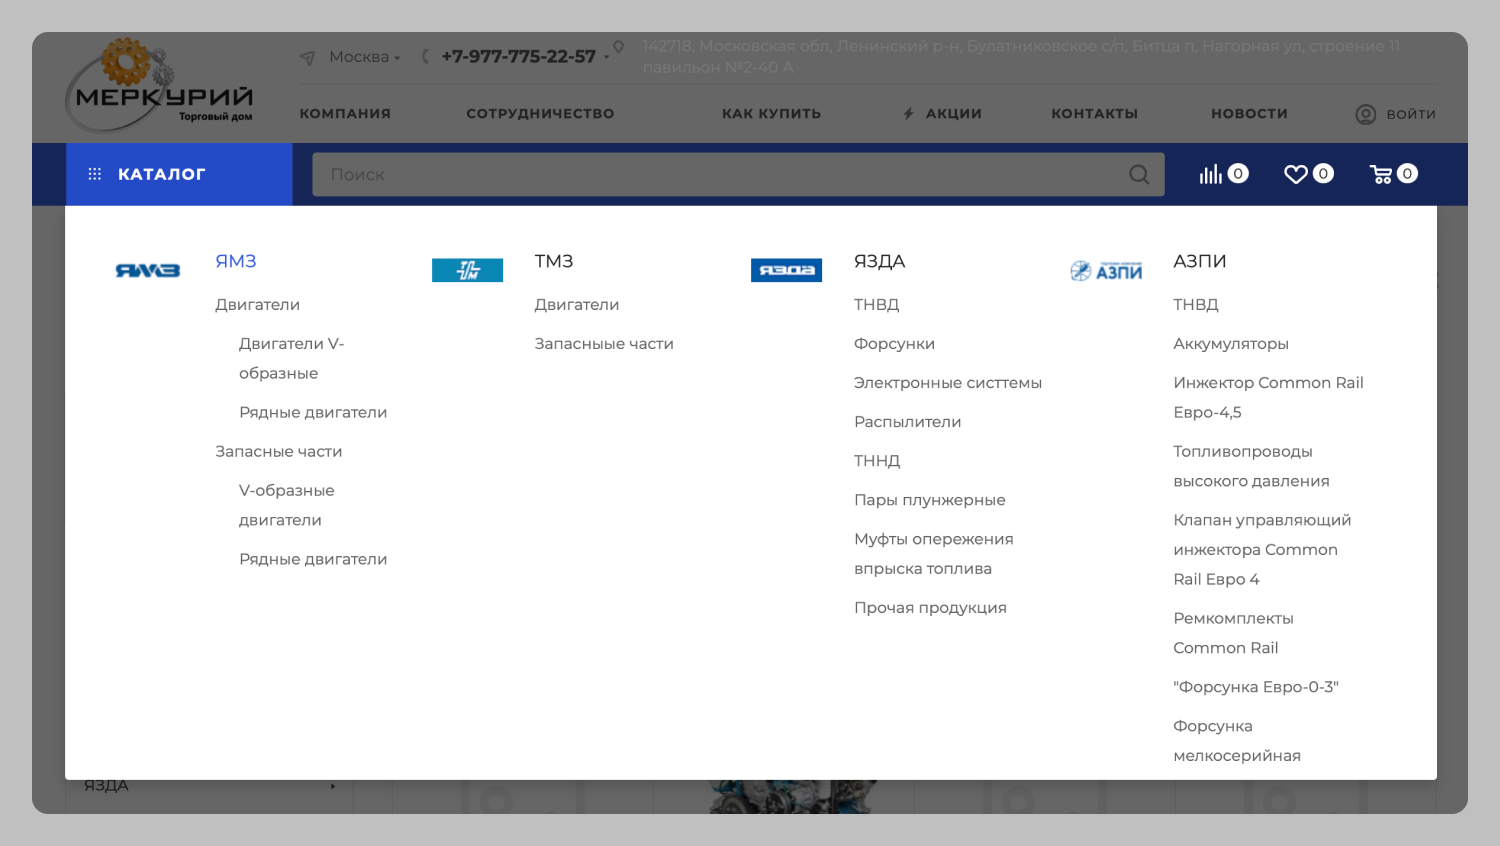The image size is (1500, 846).
Task: Click the ТМЗ brand logo
Action: [467, 270]
